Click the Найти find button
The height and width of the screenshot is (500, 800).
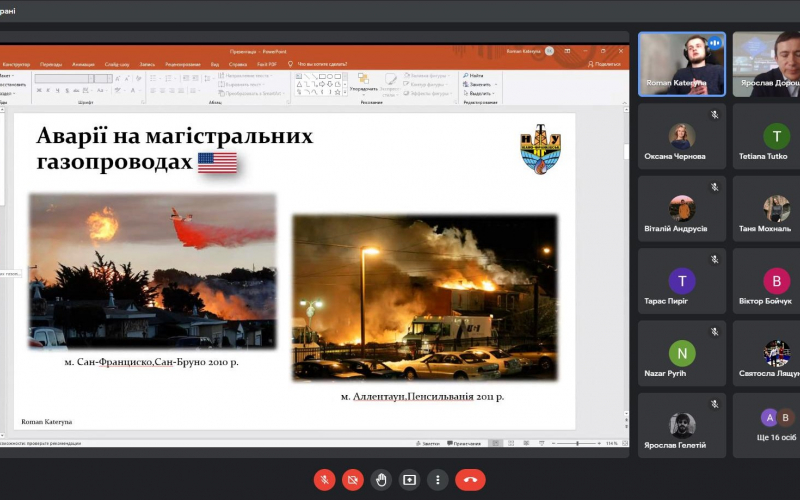473,76
